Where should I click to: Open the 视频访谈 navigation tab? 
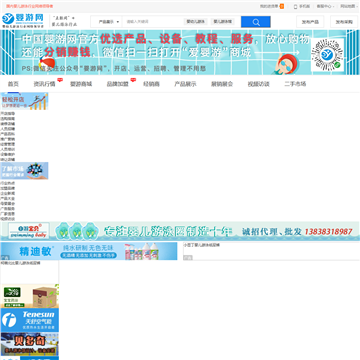click(x=258, y=84)
